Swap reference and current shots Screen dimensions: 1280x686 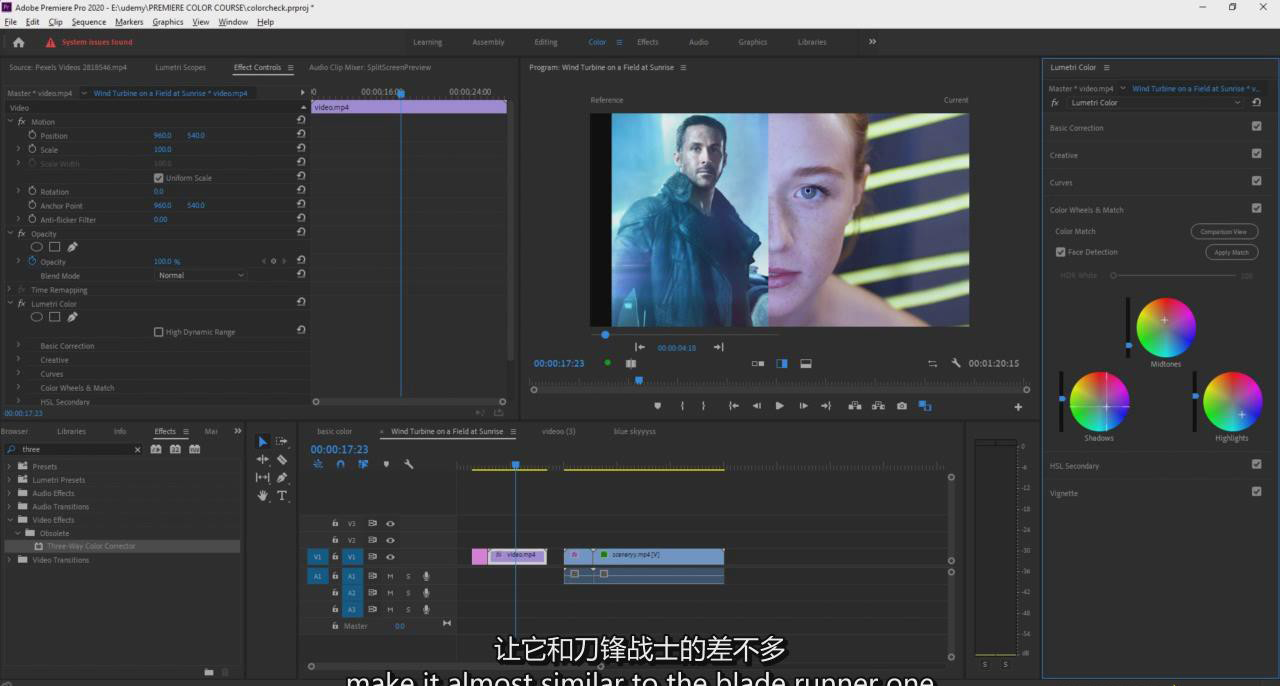coord(933,364)
